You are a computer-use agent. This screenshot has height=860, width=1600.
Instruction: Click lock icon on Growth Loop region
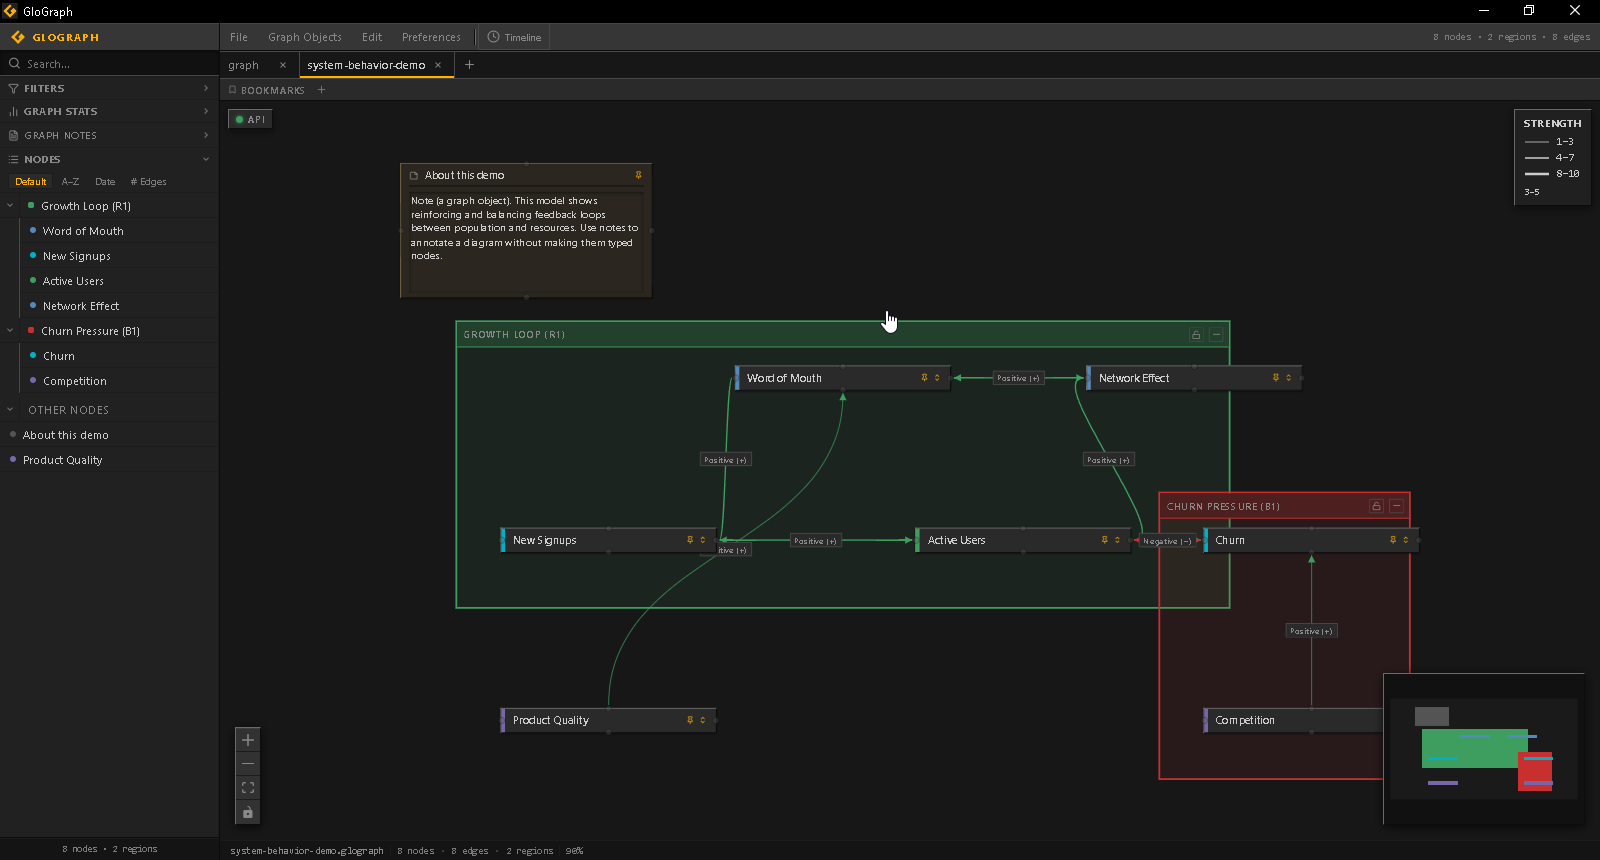tap(1196, 335)
